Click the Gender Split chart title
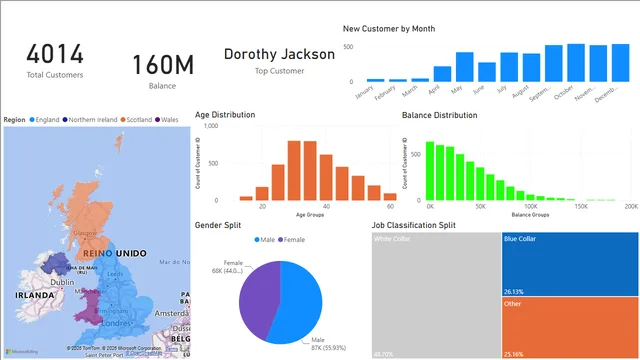640x360 pixels. tap(218, 225)
